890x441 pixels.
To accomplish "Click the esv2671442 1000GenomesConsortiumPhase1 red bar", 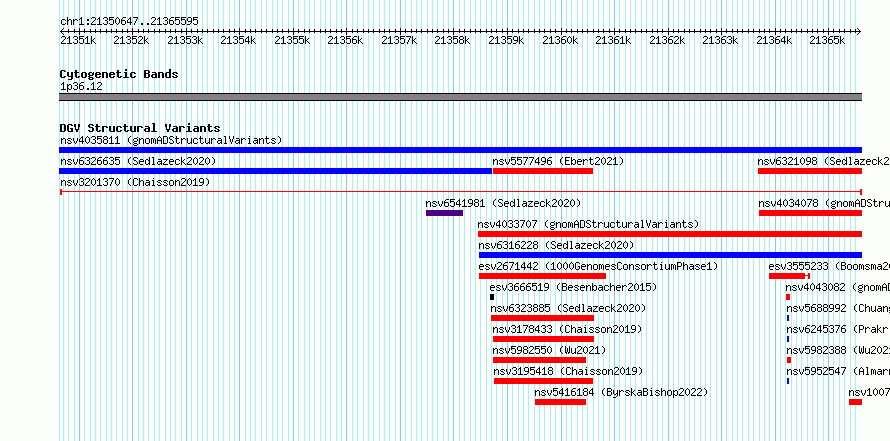I will point(542,276).
